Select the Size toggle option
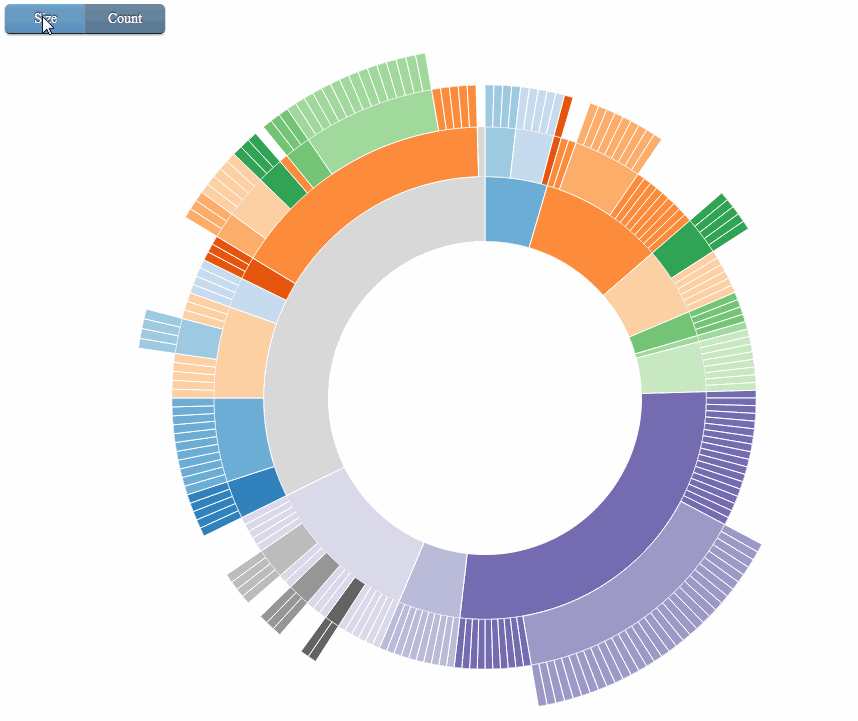Image resolution: width=858 pixels, height=721 pixels. point(44,18)
